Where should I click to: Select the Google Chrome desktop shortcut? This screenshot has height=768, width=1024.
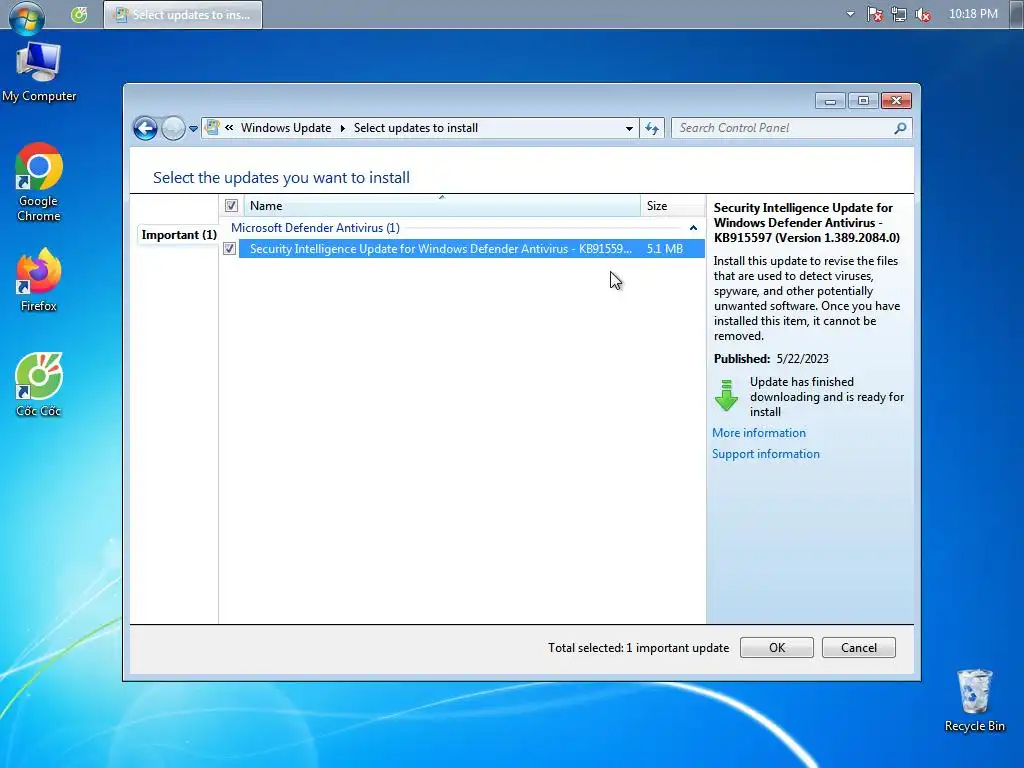[x=39, y=183]
